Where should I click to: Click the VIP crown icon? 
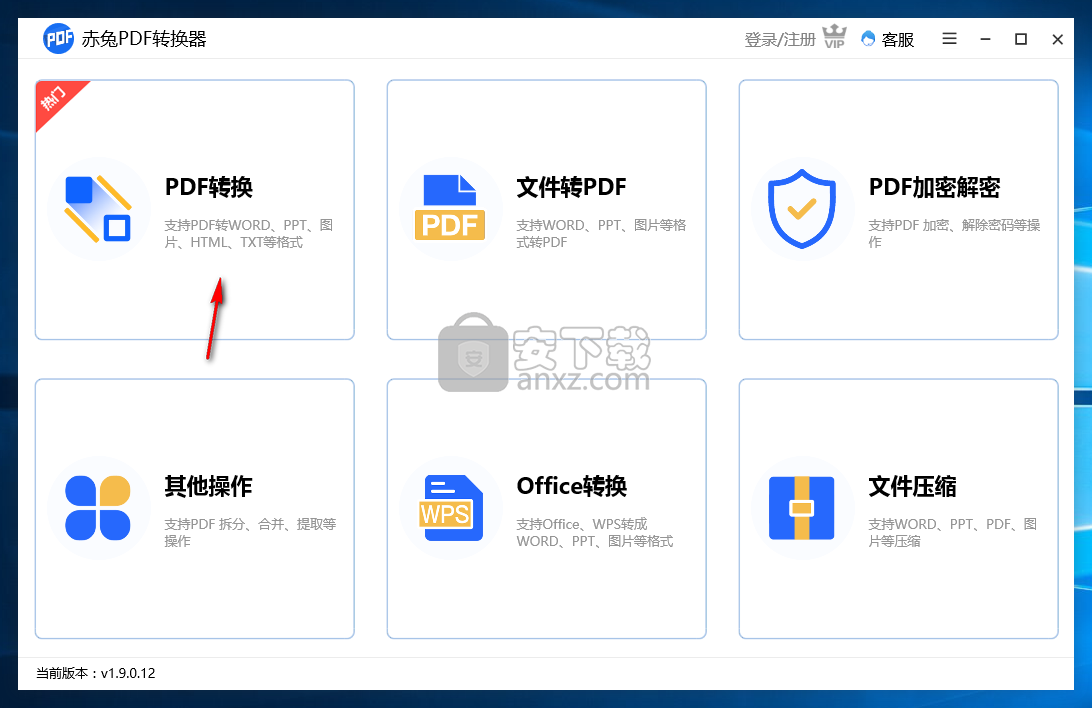click(834, 37)
